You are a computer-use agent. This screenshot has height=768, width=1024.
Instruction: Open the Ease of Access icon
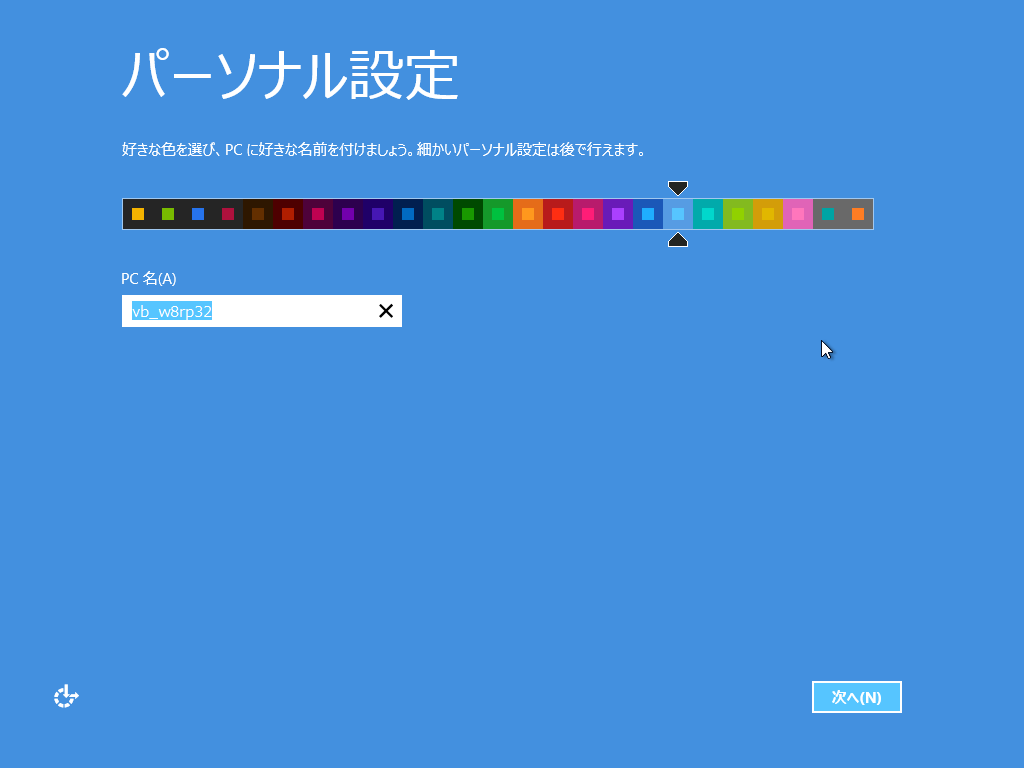point(66,697)
